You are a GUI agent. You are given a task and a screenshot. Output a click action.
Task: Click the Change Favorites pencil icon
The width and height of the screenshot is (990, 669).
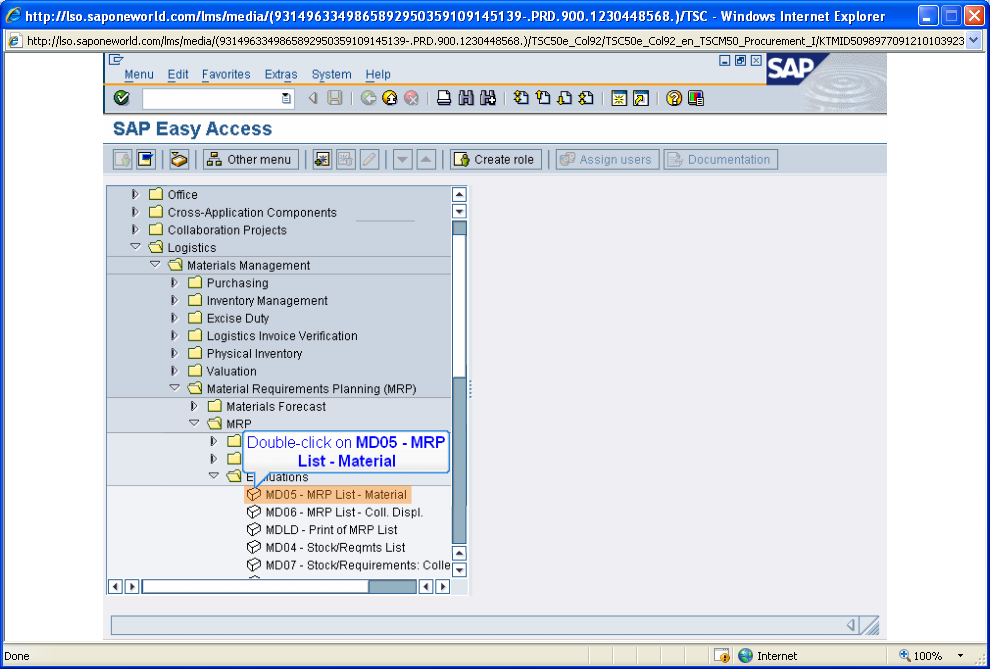tap(369, 159)
